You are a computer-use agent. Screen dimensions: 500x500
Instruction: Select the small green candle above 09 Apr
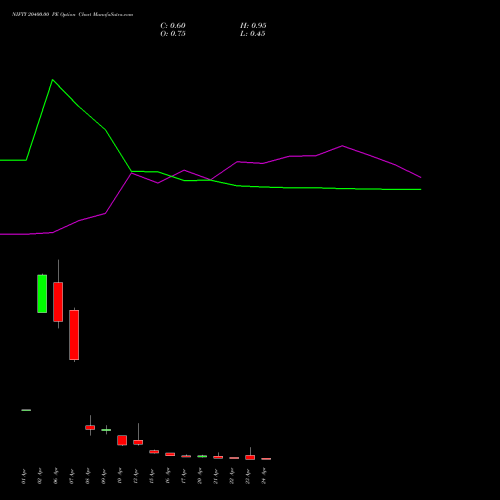pos(106,430)
